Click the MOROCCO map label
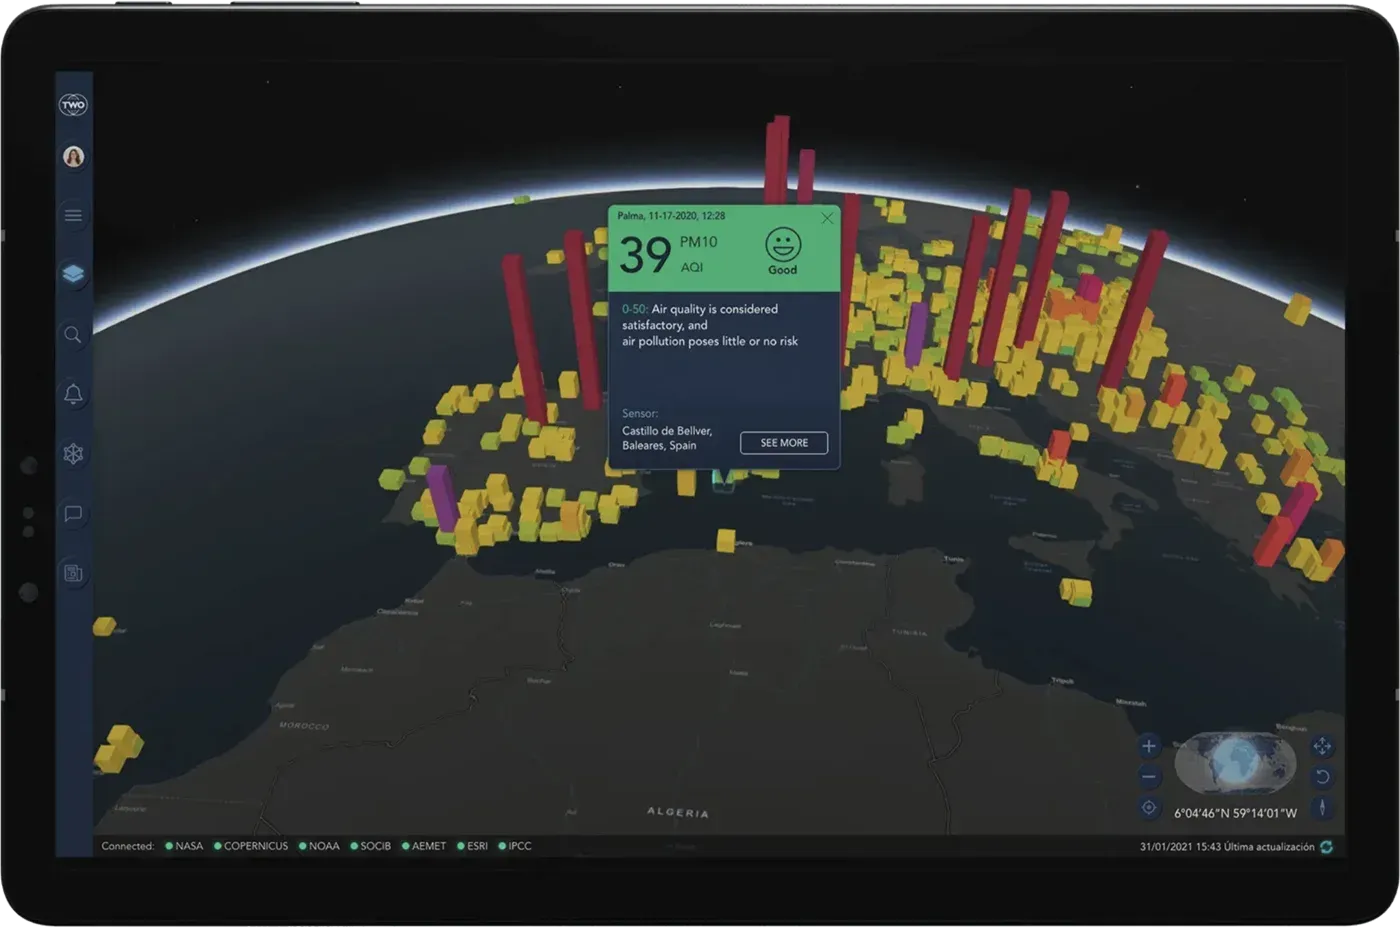This screenshot has width=1400, height=928. point(304,725)
